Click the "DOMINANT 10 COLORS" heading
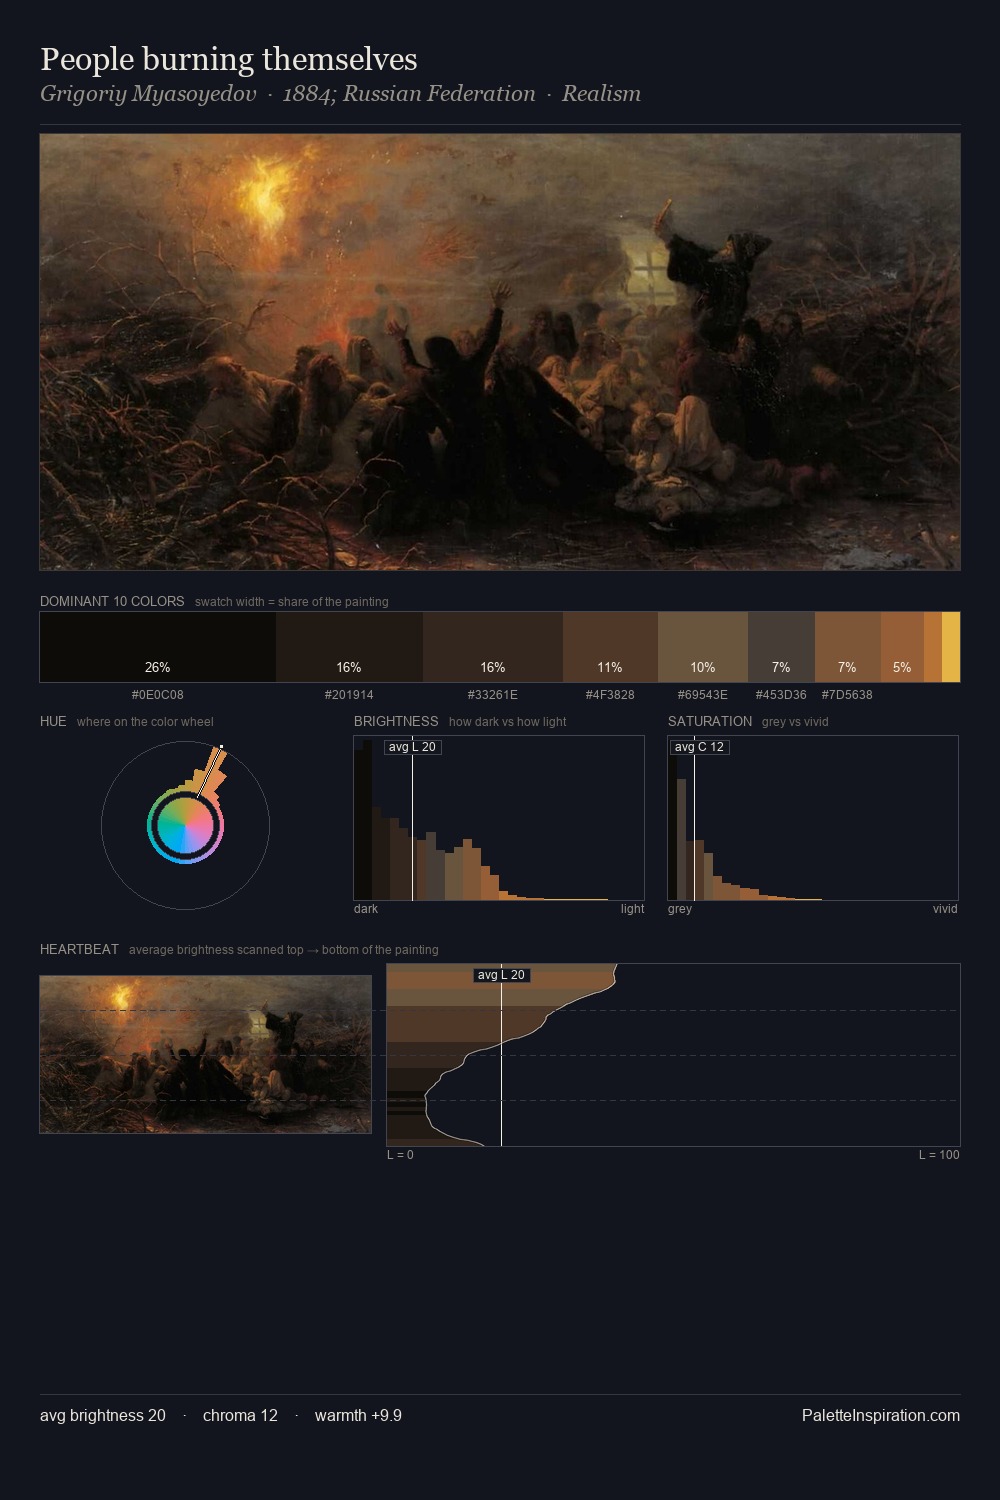This screenshot has height=1500, width=1000. pos(112,602)
